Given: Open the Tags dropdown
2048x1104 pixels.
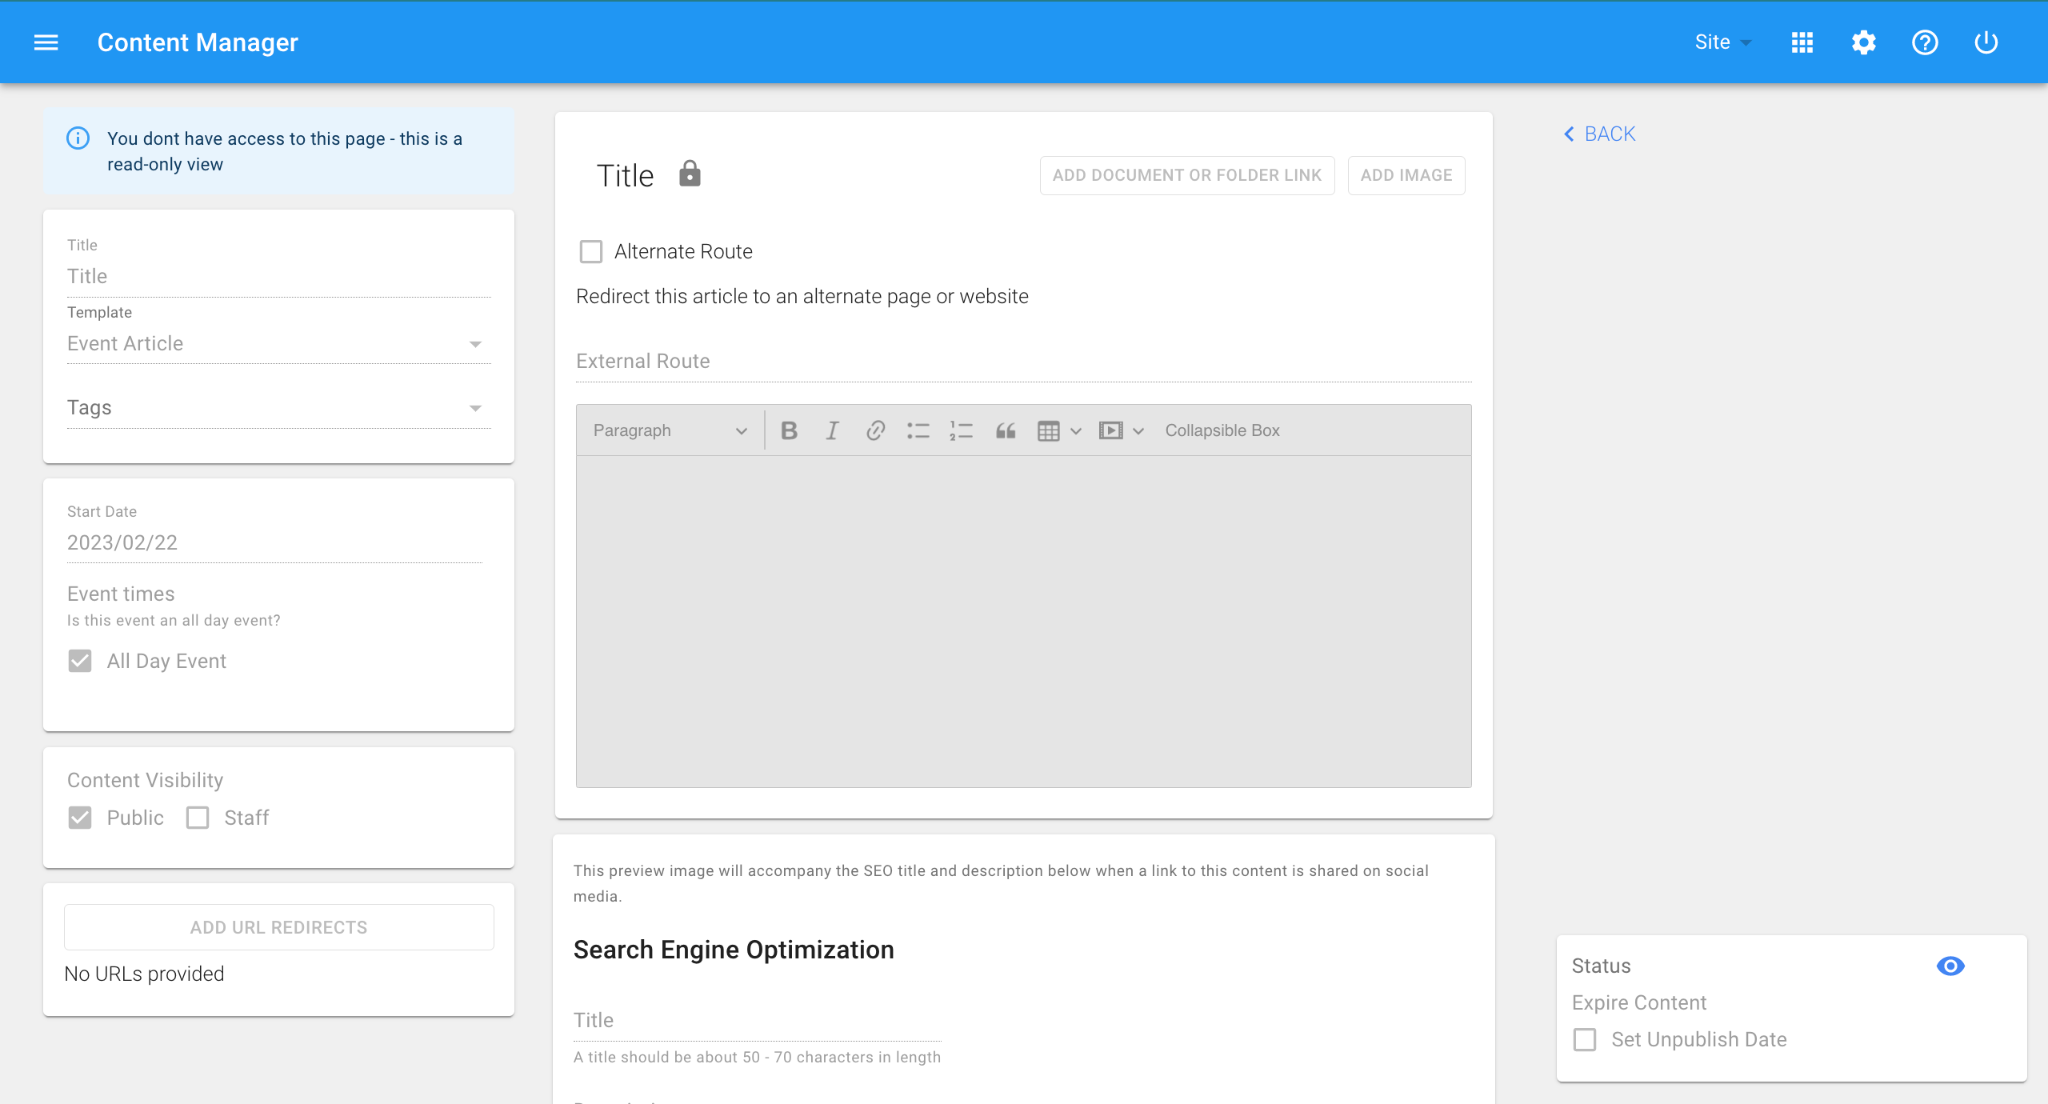Looking at the screenshot, I should pos(476,408).
